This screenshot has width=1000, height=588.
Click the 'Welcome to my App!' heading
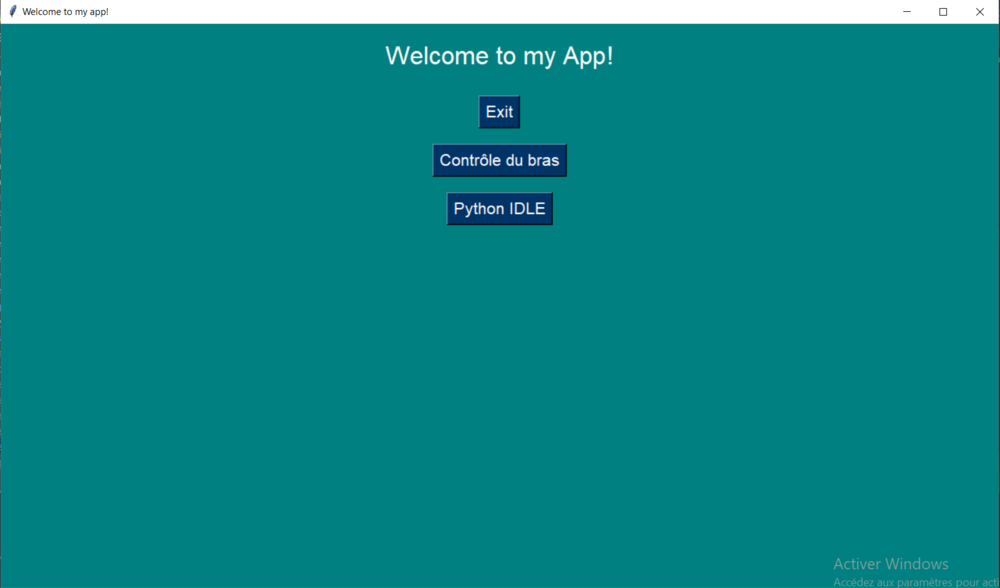click(499, 56)
